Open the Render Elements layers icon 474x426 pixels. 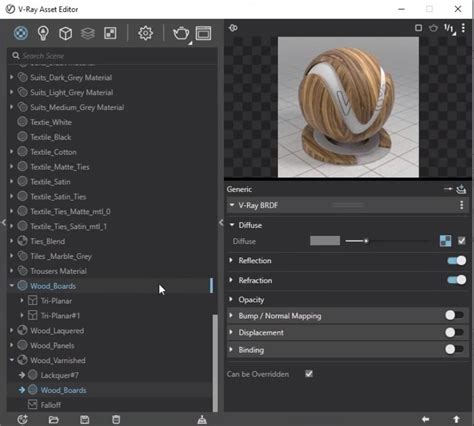(x=88, y=33)
